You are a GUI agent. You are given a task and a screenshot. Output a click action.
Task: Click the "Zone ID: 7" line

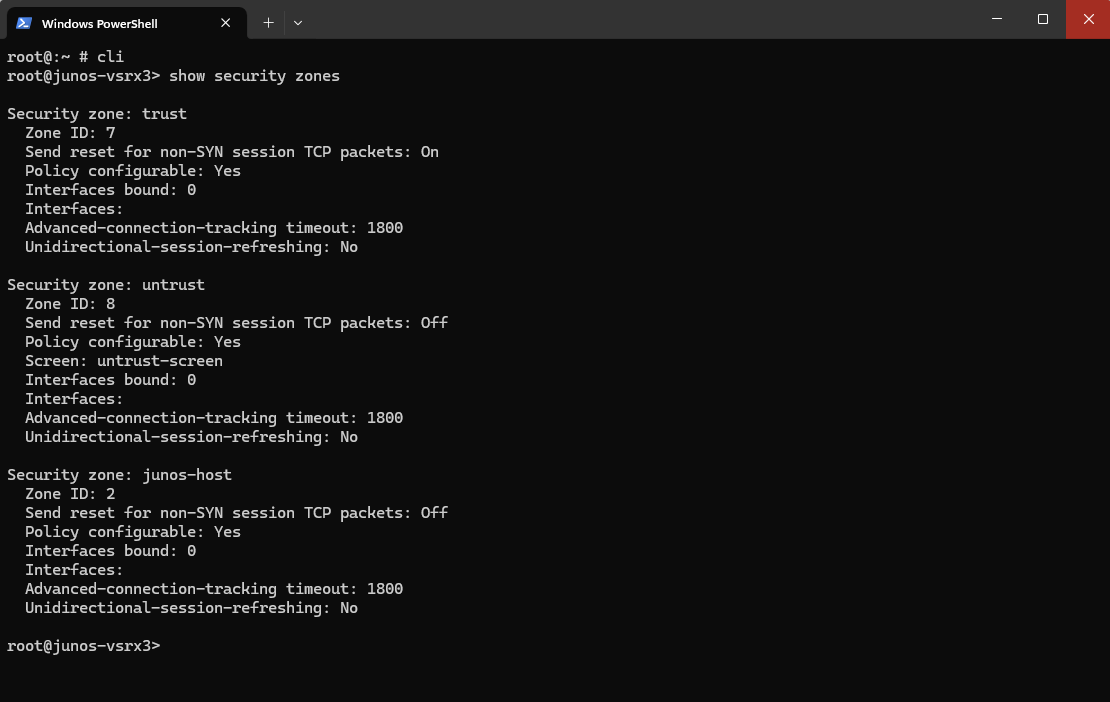click(x=70, y=133)
